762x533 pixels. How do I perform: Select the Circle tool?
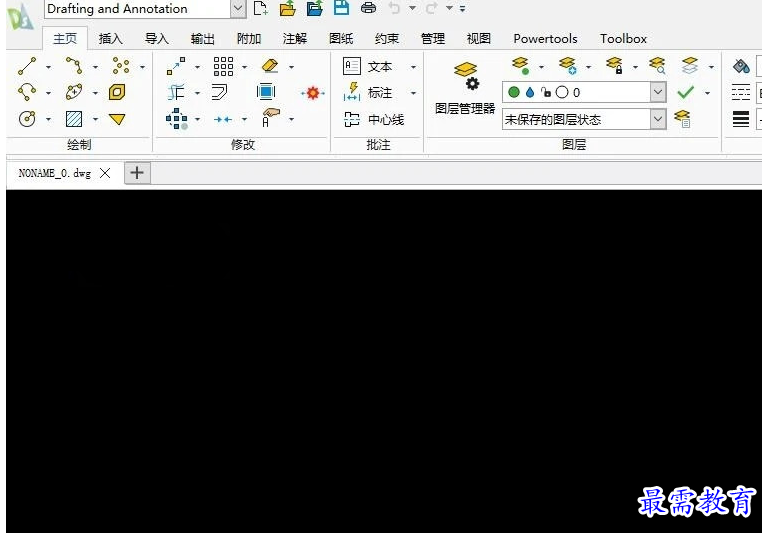pos(27,119)
